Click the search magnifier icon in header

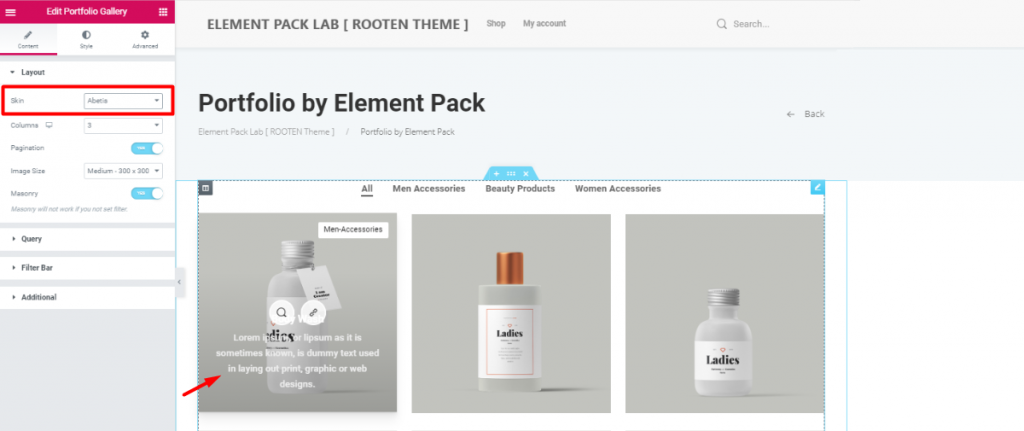click(x=722, y=24)
